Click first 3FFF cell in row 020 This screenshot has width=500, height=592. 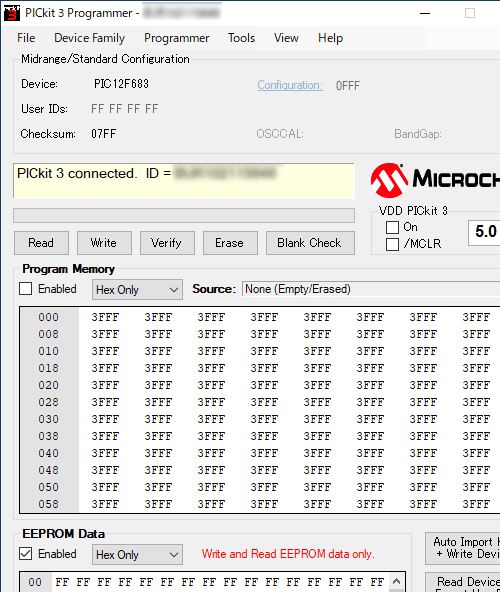105,385
